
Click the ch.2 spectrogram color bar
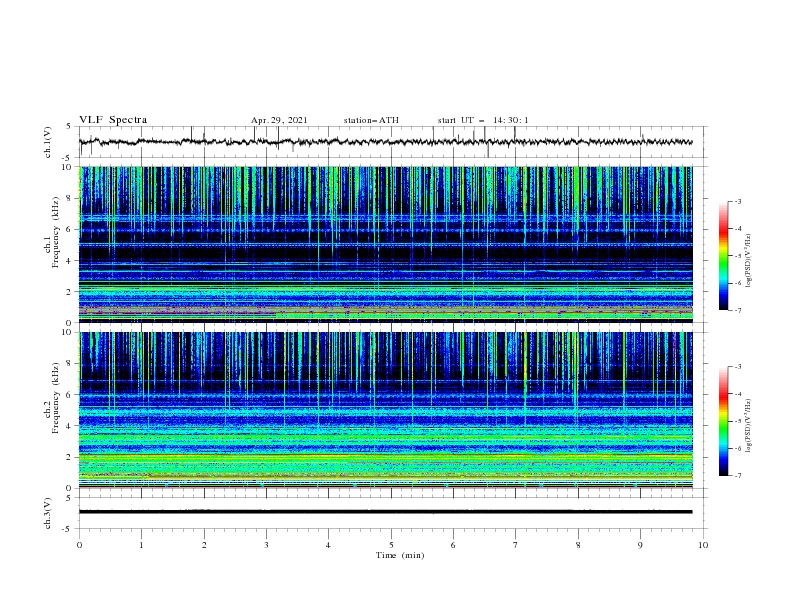click(723, 421)
